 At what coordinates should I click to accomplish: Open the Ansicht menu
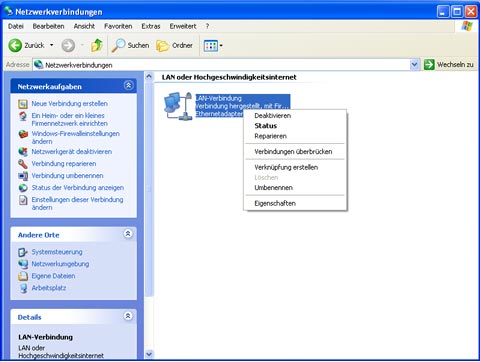pos(84,26)
